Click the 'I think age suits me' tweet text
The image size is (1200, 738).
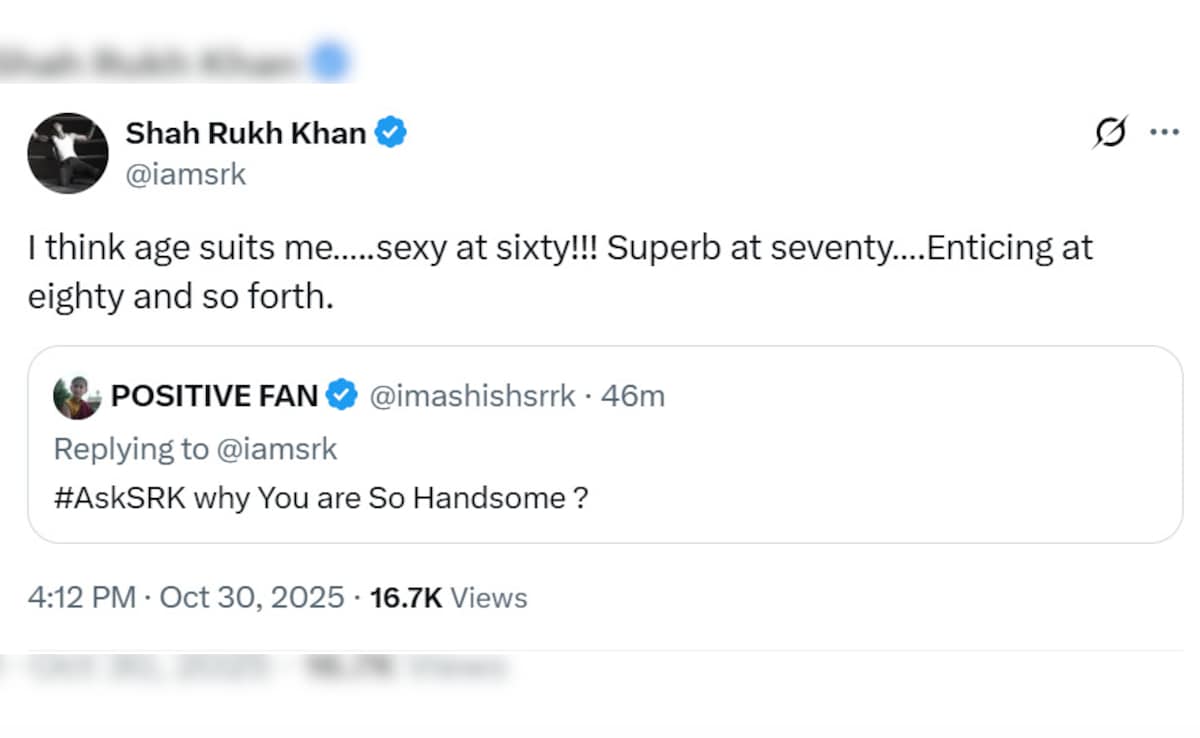(560, 272)
